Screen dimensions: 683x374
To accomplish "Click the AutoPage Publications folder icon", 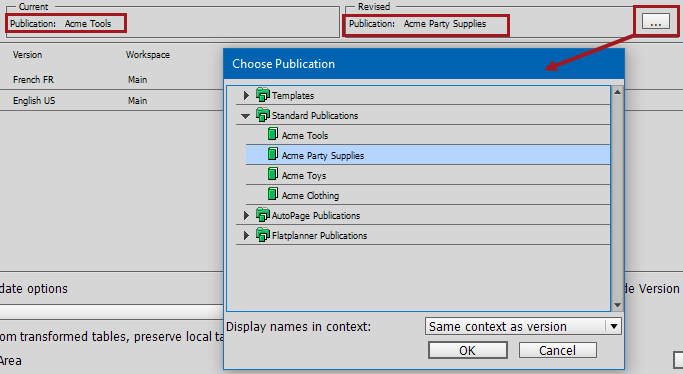I will click(263, 215).
